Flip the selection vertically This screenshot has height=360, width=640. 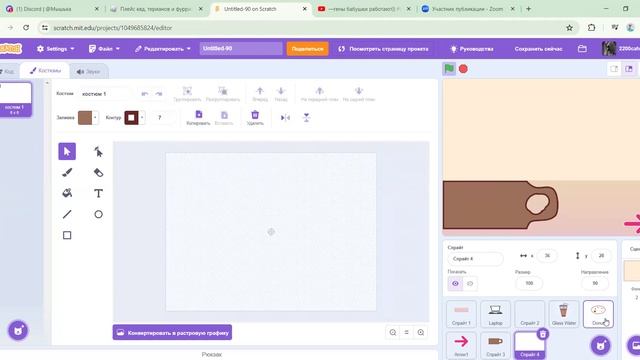pyautogui.click(x=306, y=118)
